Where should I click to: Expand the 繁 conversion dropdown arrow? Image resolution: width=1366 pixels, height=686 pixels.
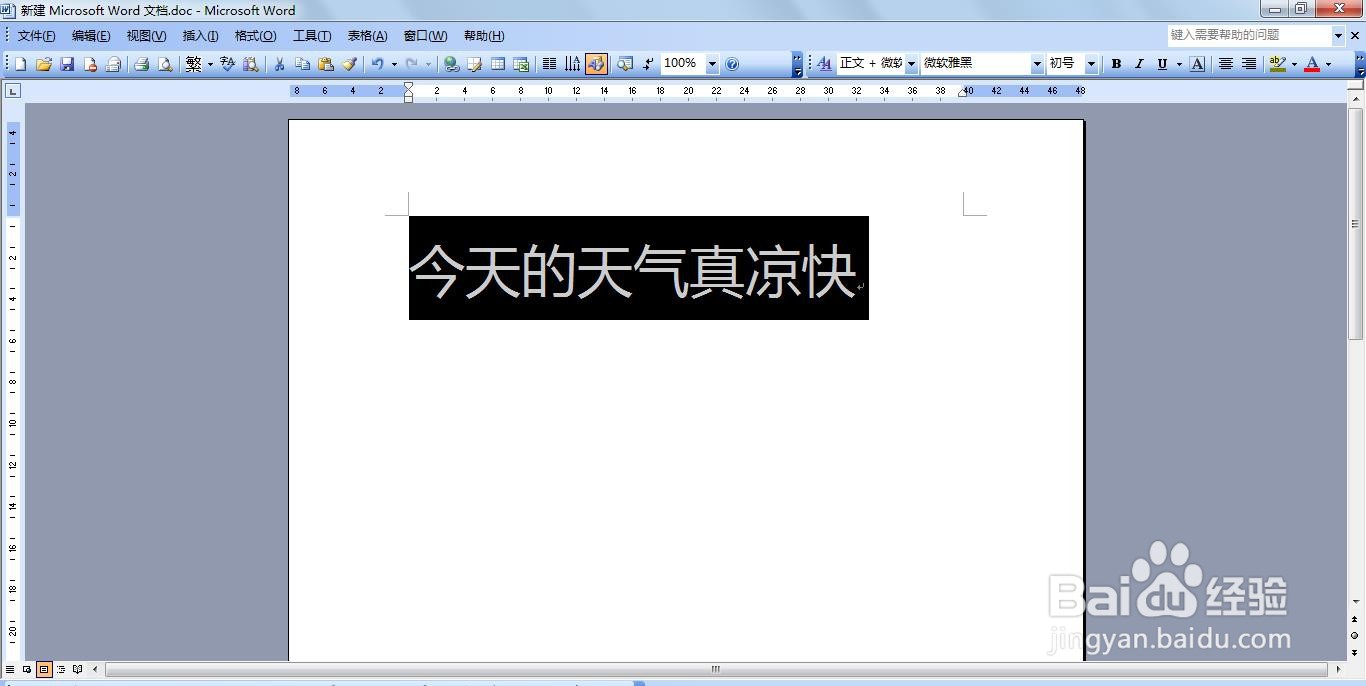pyautogui.click(x=210, y=64)
